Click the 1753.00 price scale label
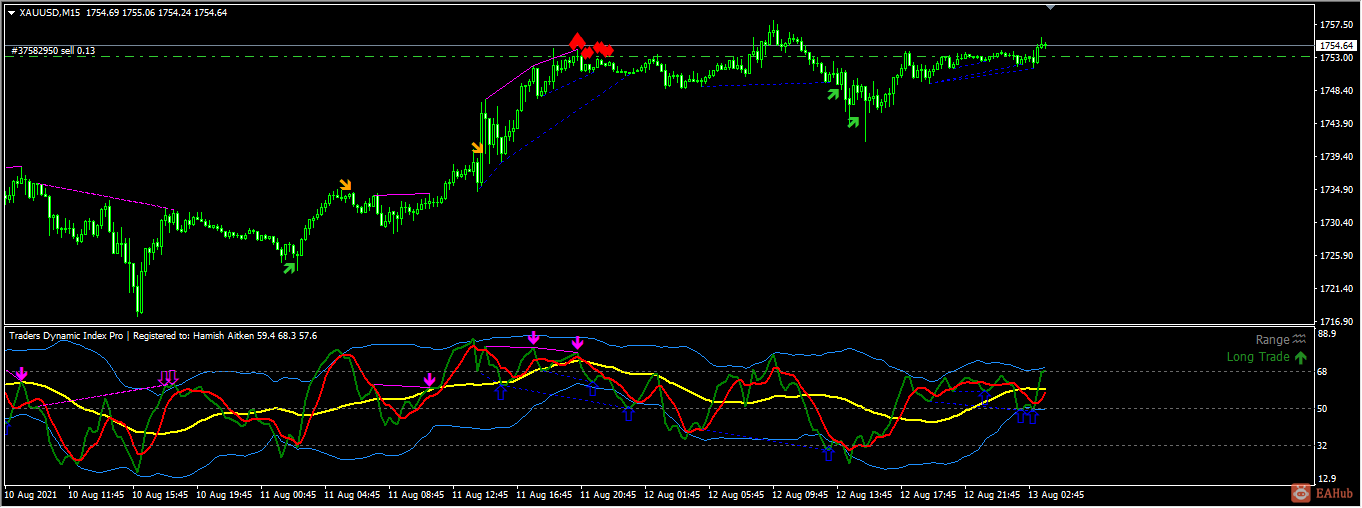 pyautogui.click(x=1336, y=58)
